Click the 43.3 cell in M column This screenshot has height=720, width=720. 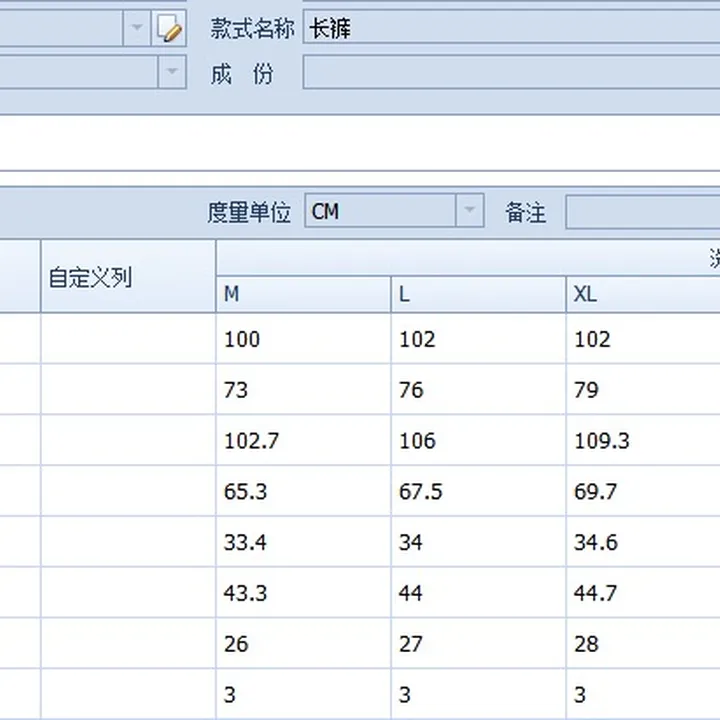click(x=302, y=593)
